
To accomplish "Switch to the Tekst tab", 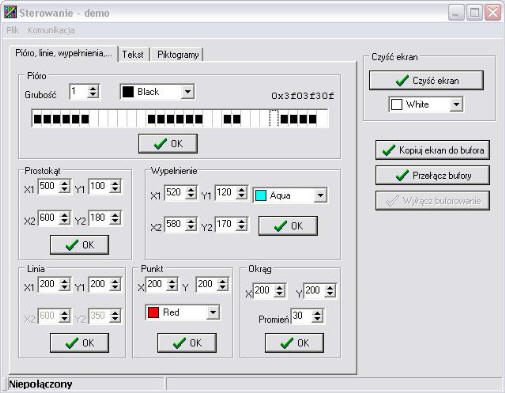I will (133, 54).
